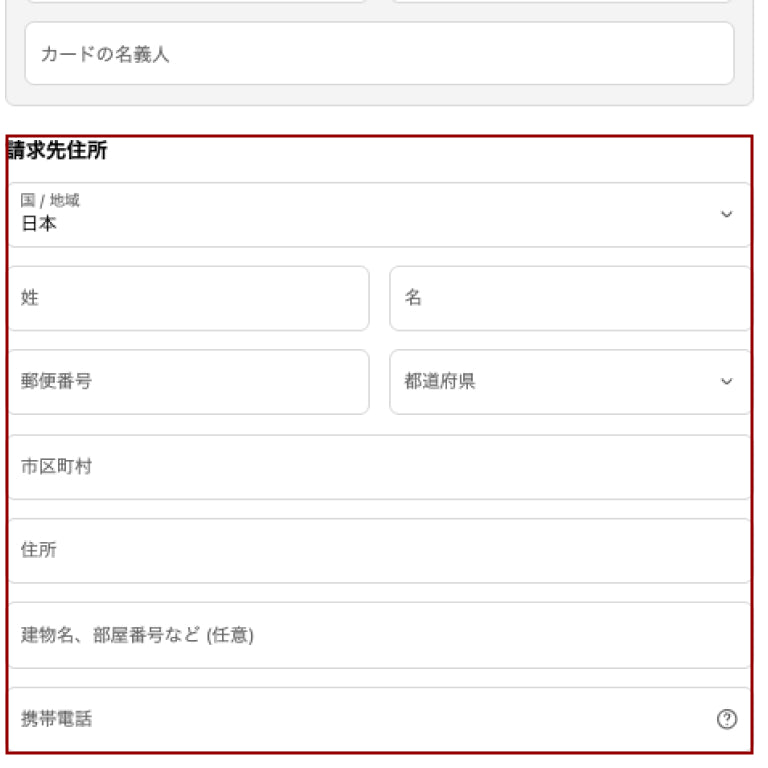
Task: Click the 携帯電話 placeholder text
Action: coord(56,719)
